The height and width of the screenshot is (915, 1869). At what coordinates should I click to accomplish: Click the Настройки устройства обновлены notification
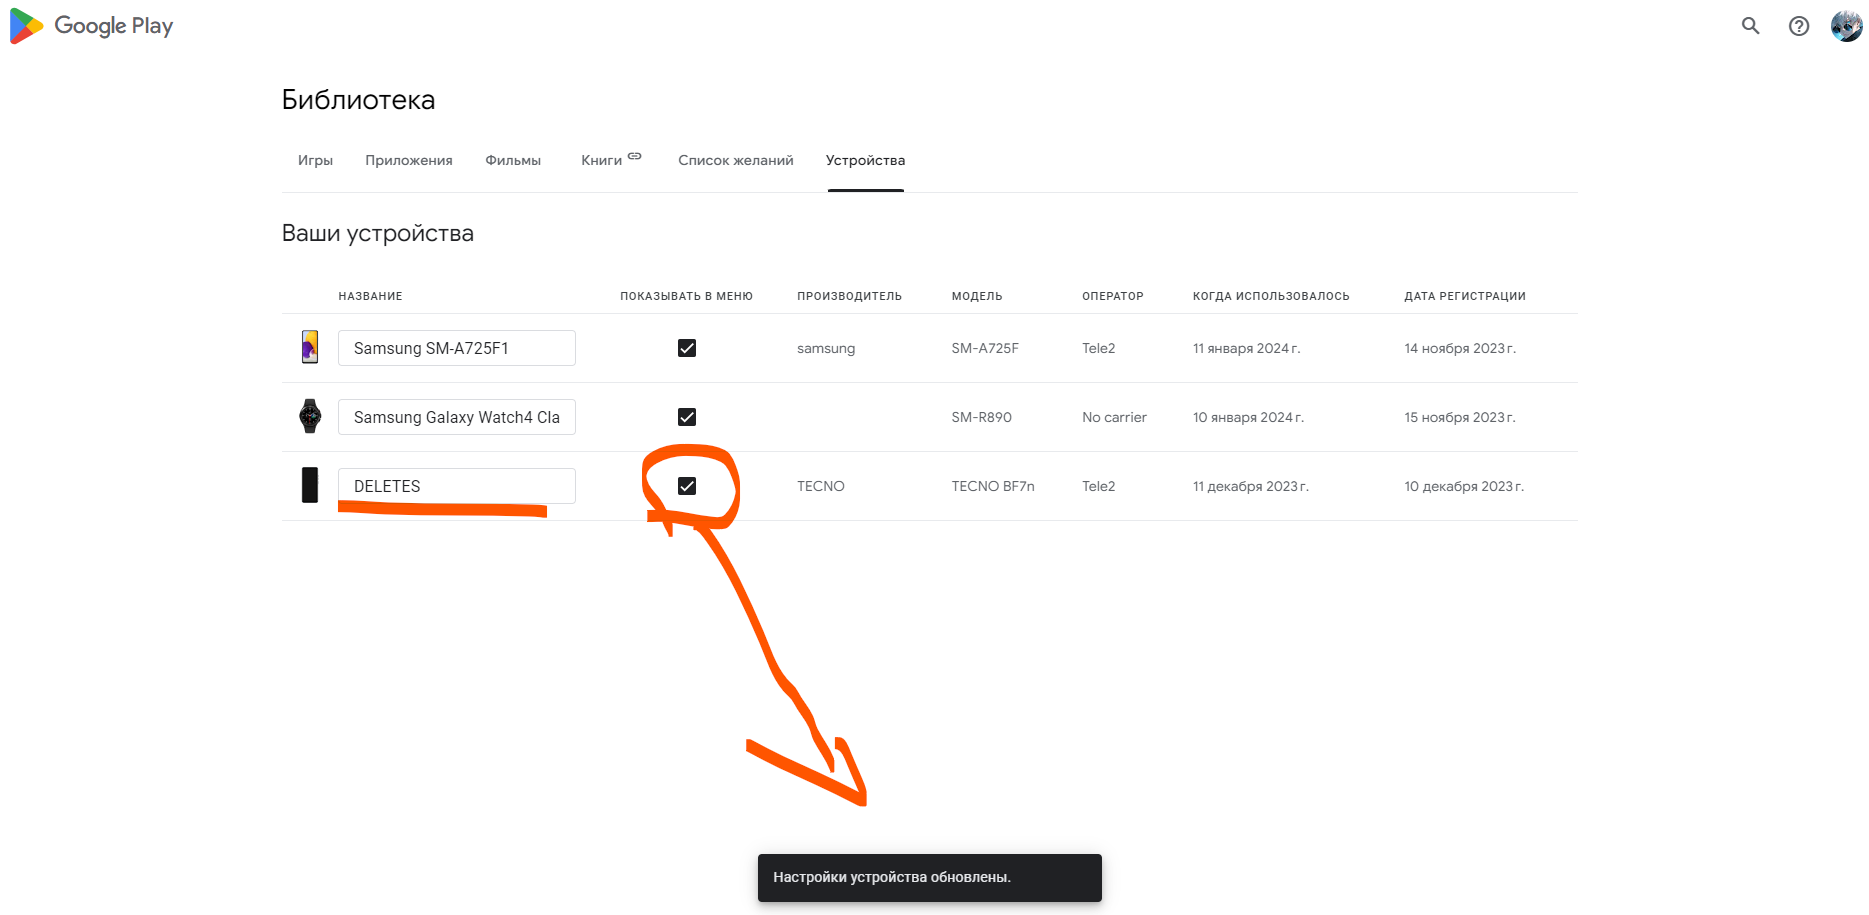pos(930,878)
